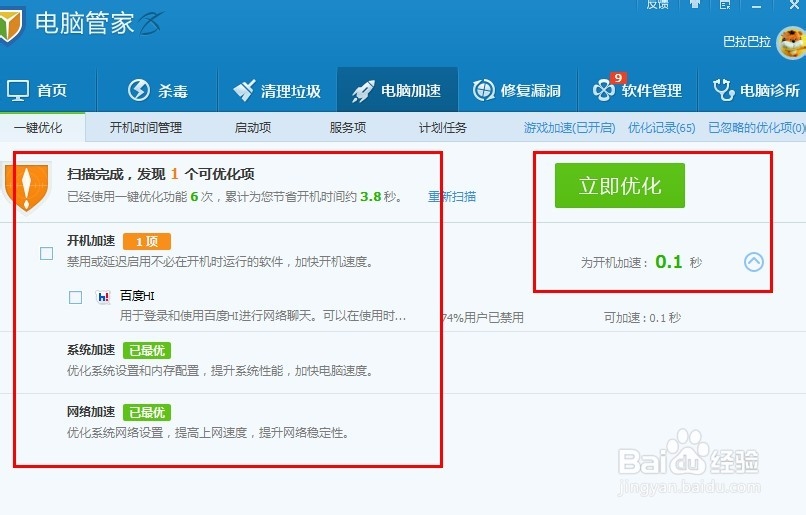The image size is (806, 515).
Task: Click the 巴拉巴拉 username
Action: coord(747,42)
